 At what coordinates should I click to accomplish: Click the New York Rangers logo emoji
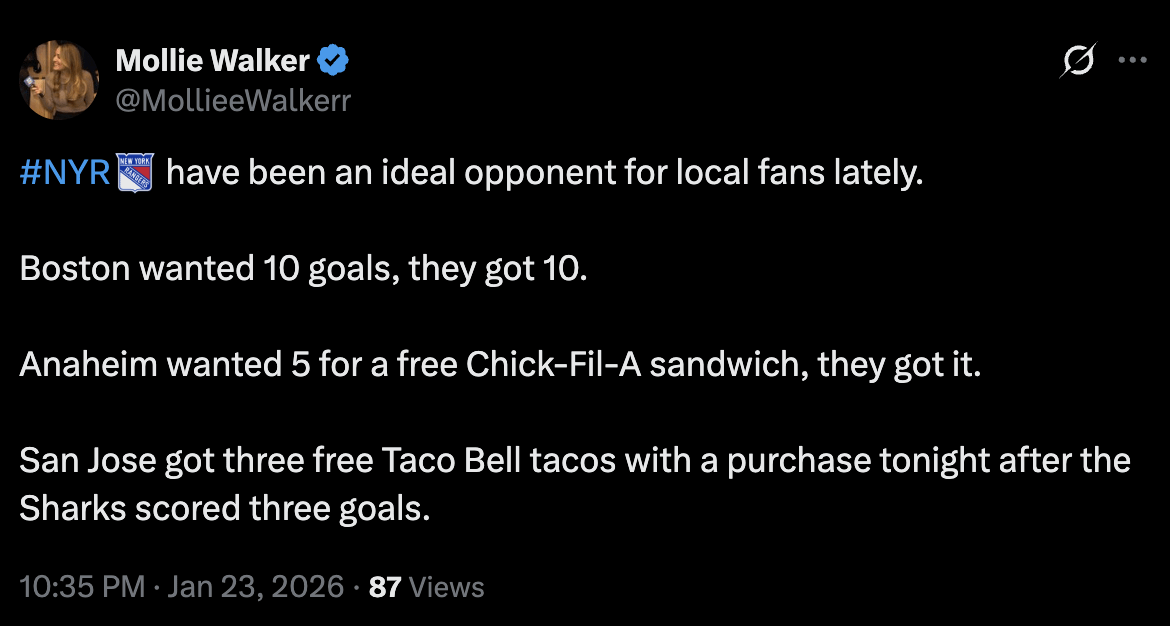pyautogui.click(x=131, y=171)
